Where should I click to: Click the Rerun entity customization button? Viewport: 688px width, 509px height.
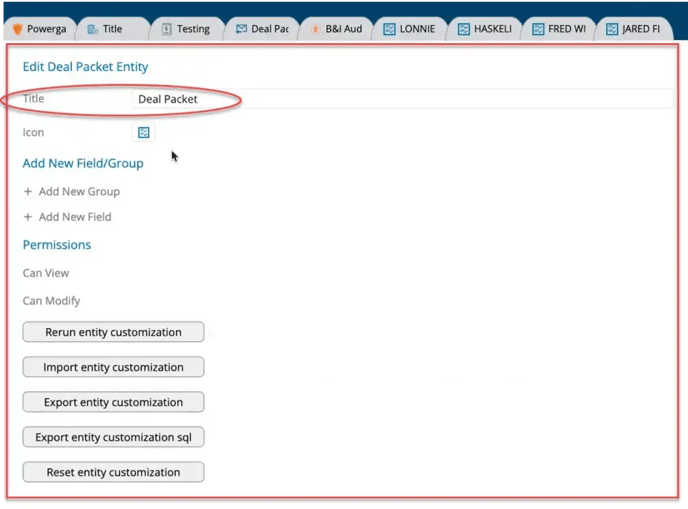pyautogui.click(x=113, y=332)
